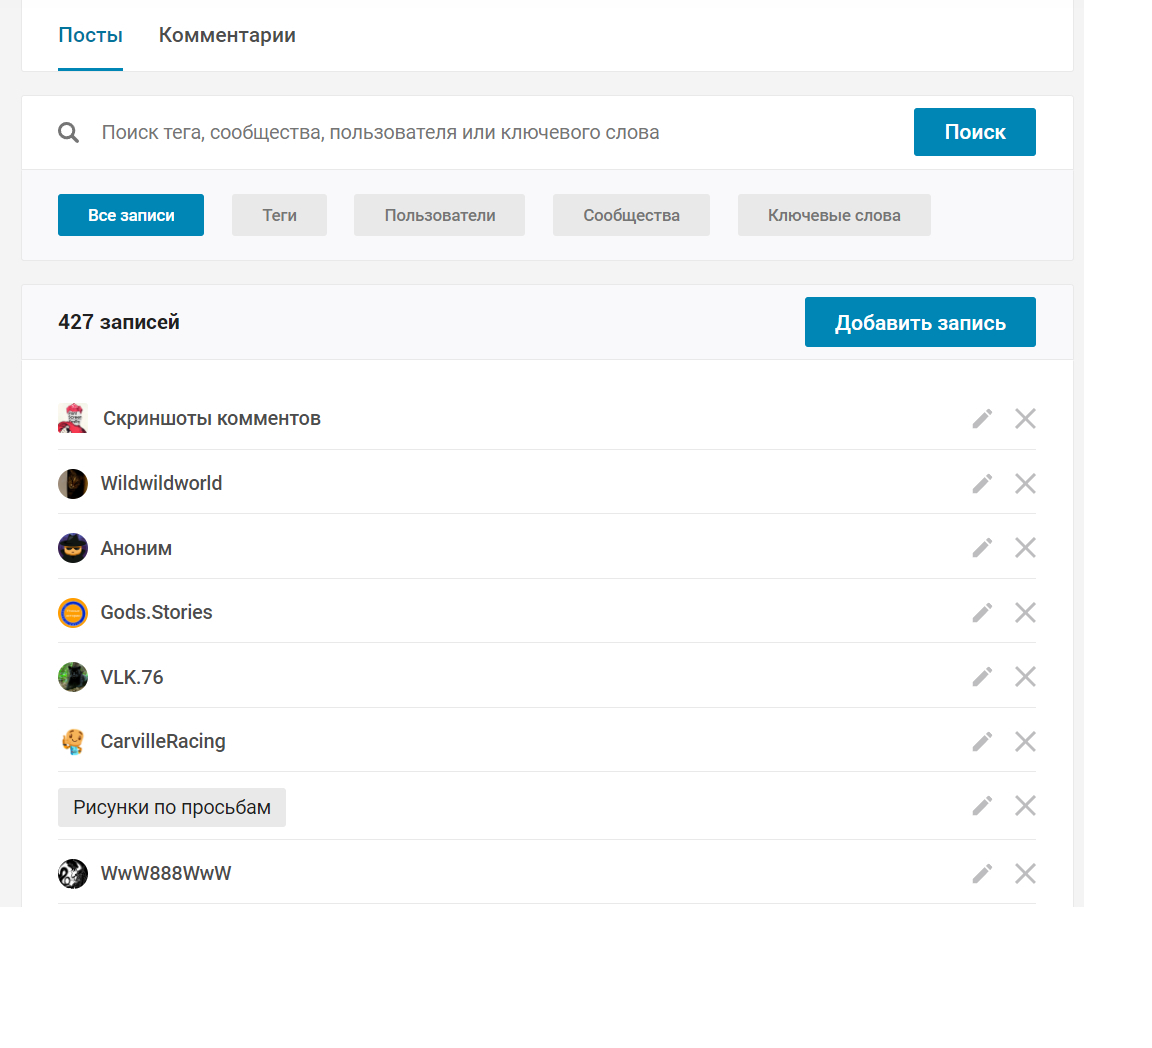
Task: Filter by Теги
Action: (279, 215)
